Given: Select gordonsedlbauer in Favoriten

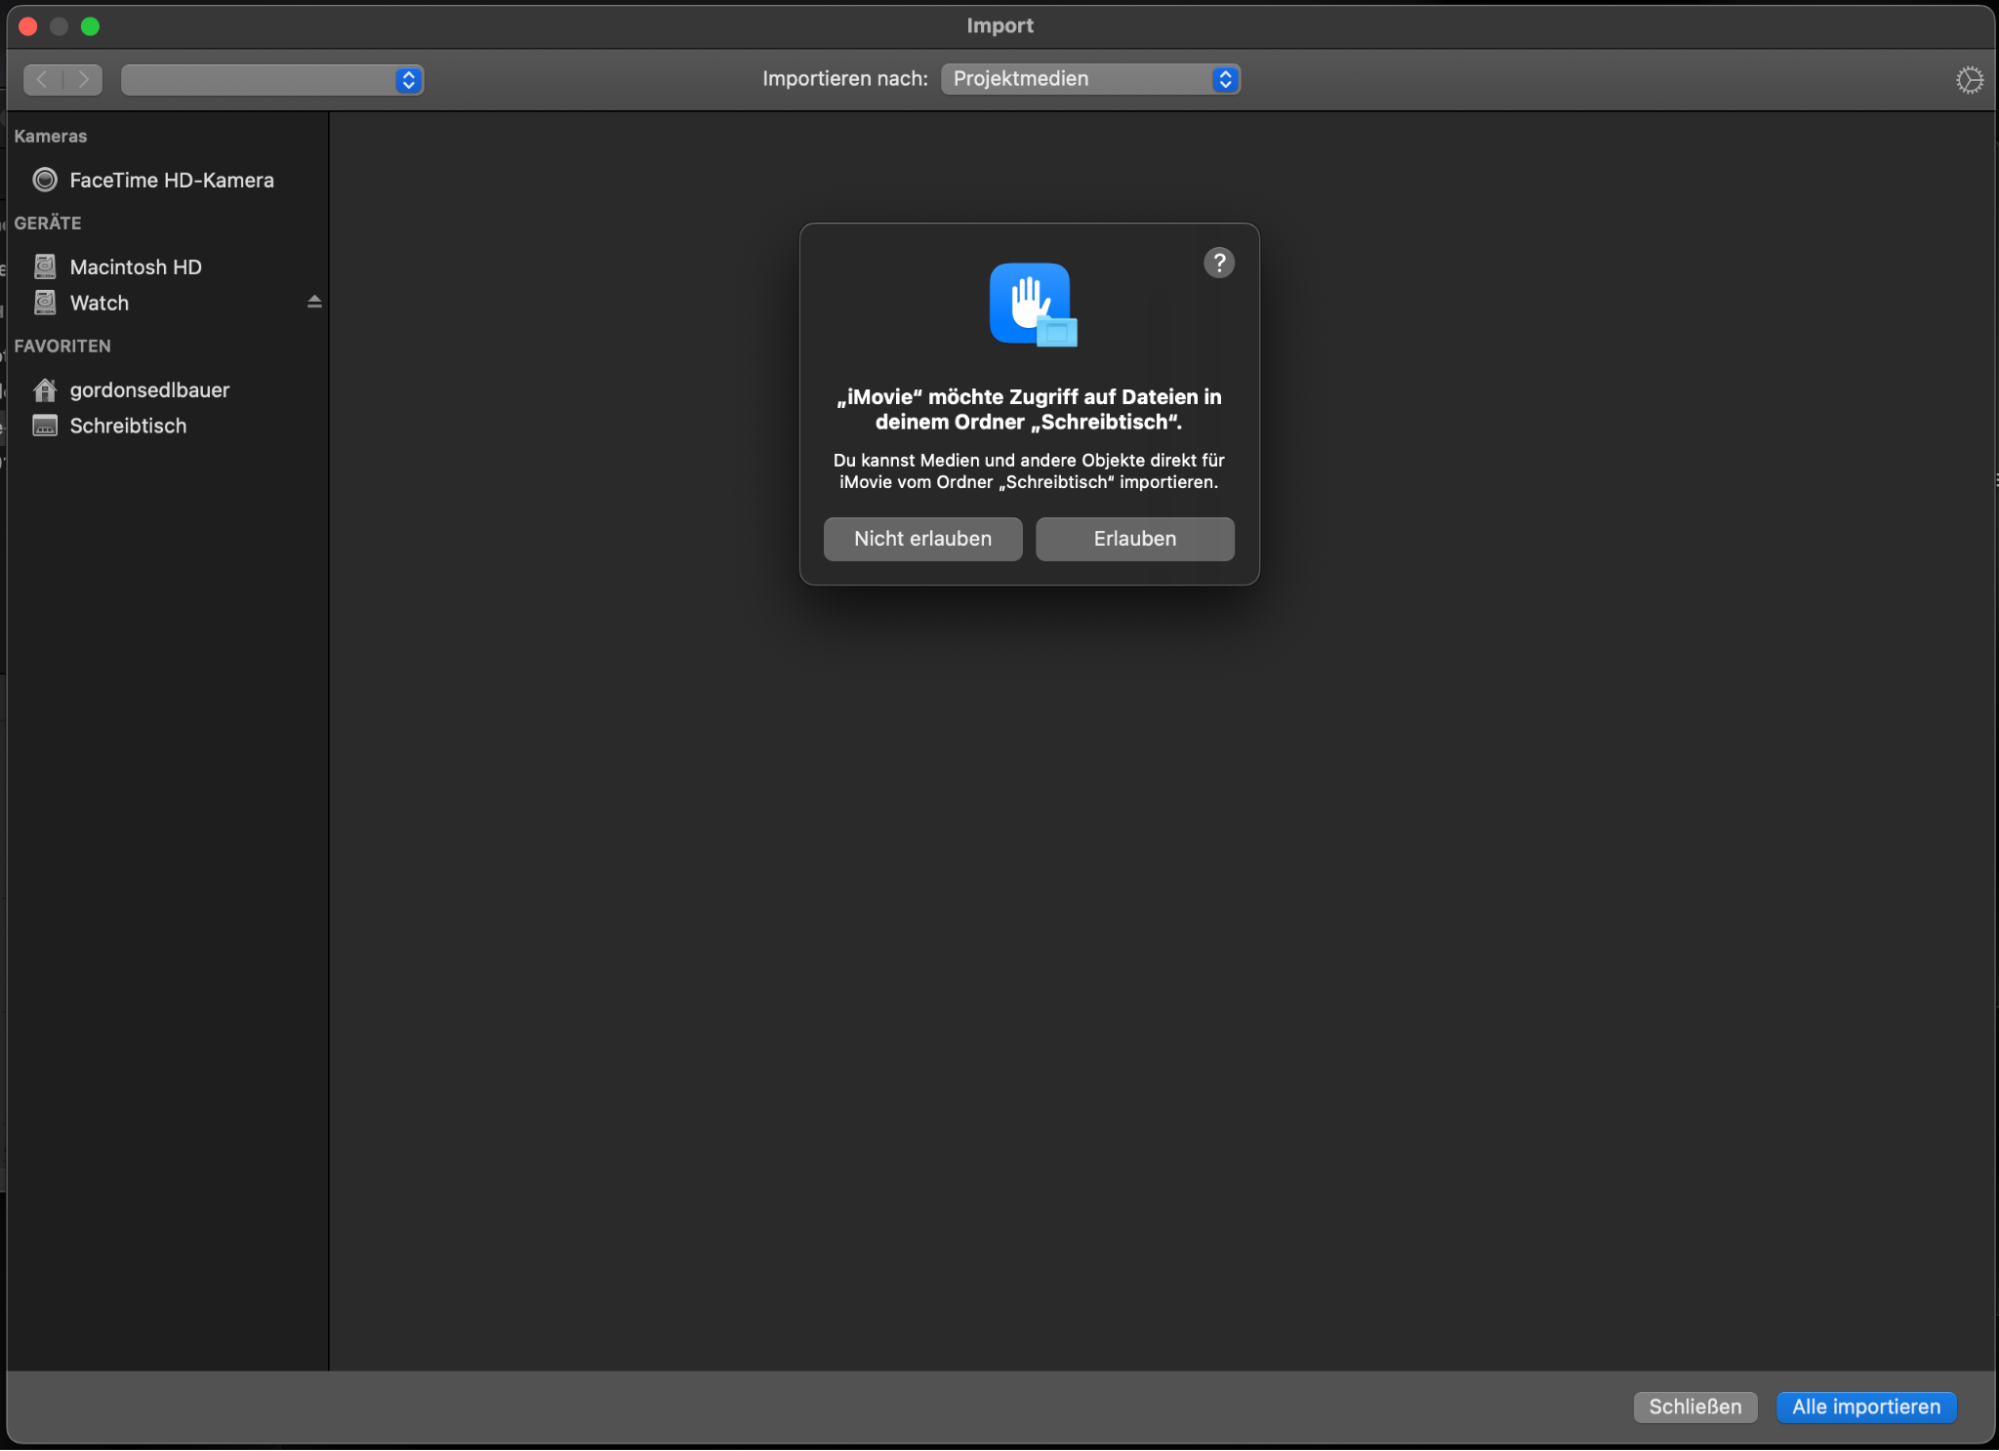Looking at the screenshot, I should coord(168,390).
